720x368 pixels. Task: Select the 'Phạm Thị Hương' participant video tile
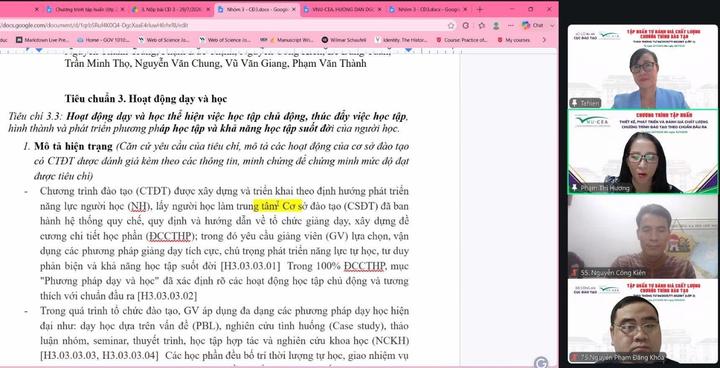pyautogui.click(x=643, y=152)
